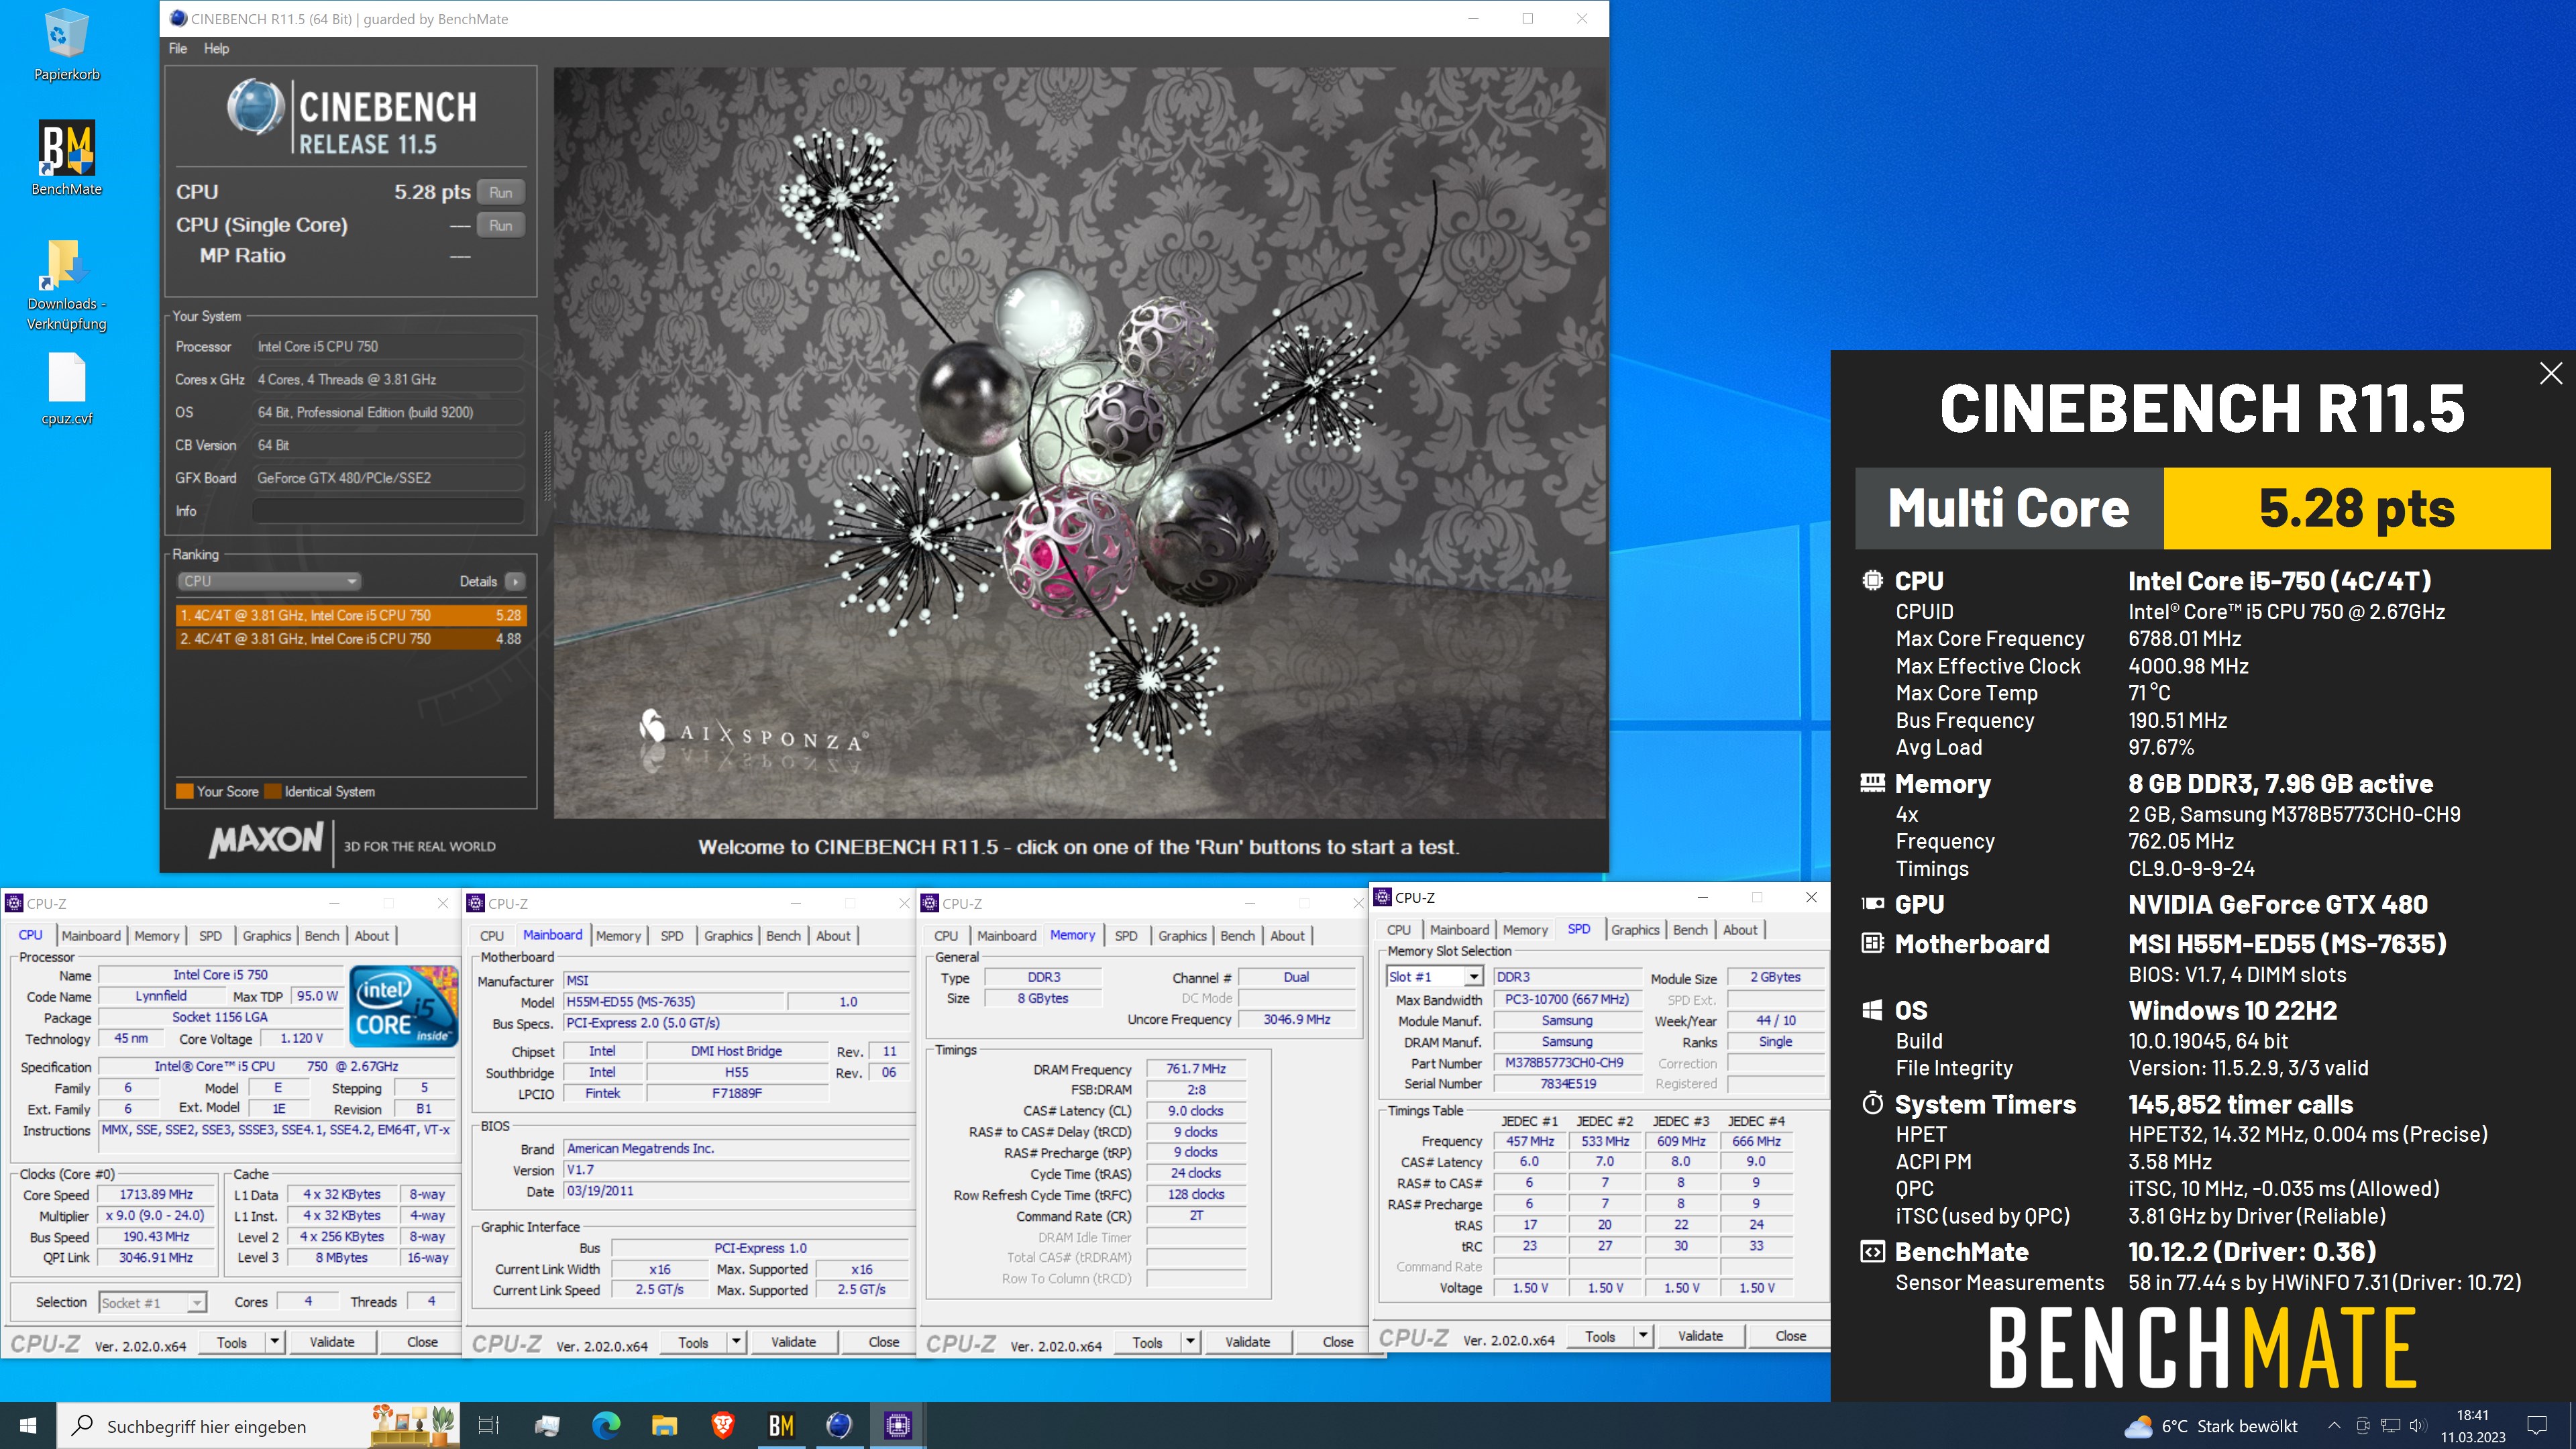The image size is (2576, 1449).
Task: Open Bench tab in the first CPU-Z window
Action: [322, 935]
